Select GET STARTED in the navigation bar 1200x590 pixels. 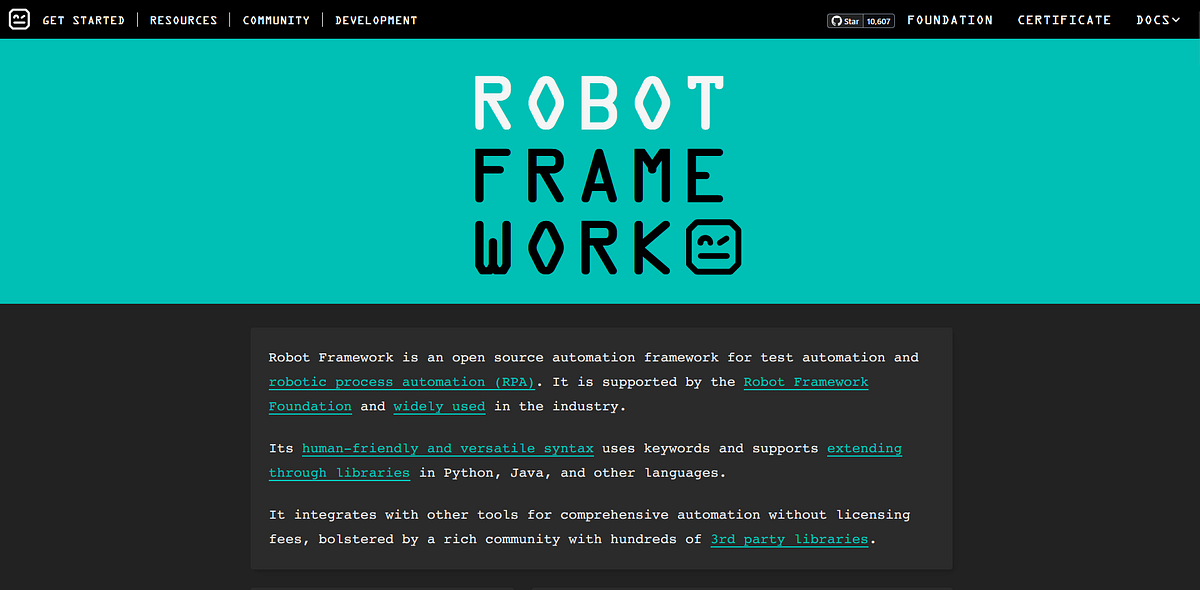tap(83, 19)
